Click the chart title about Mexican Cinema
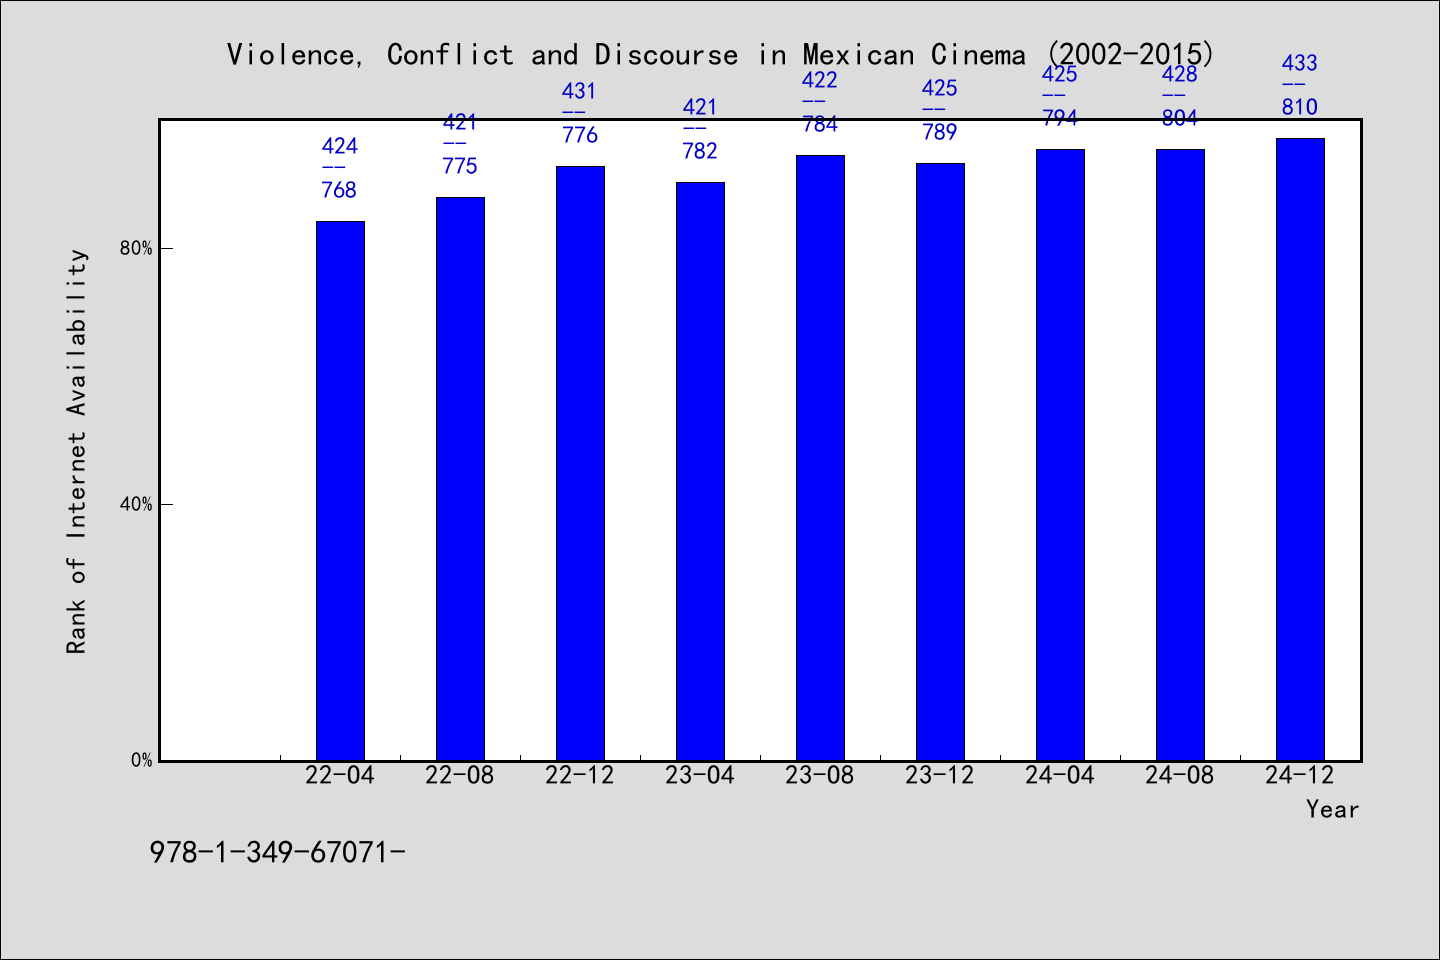This screenshot has width=1440, height=960. pos(720,54)
